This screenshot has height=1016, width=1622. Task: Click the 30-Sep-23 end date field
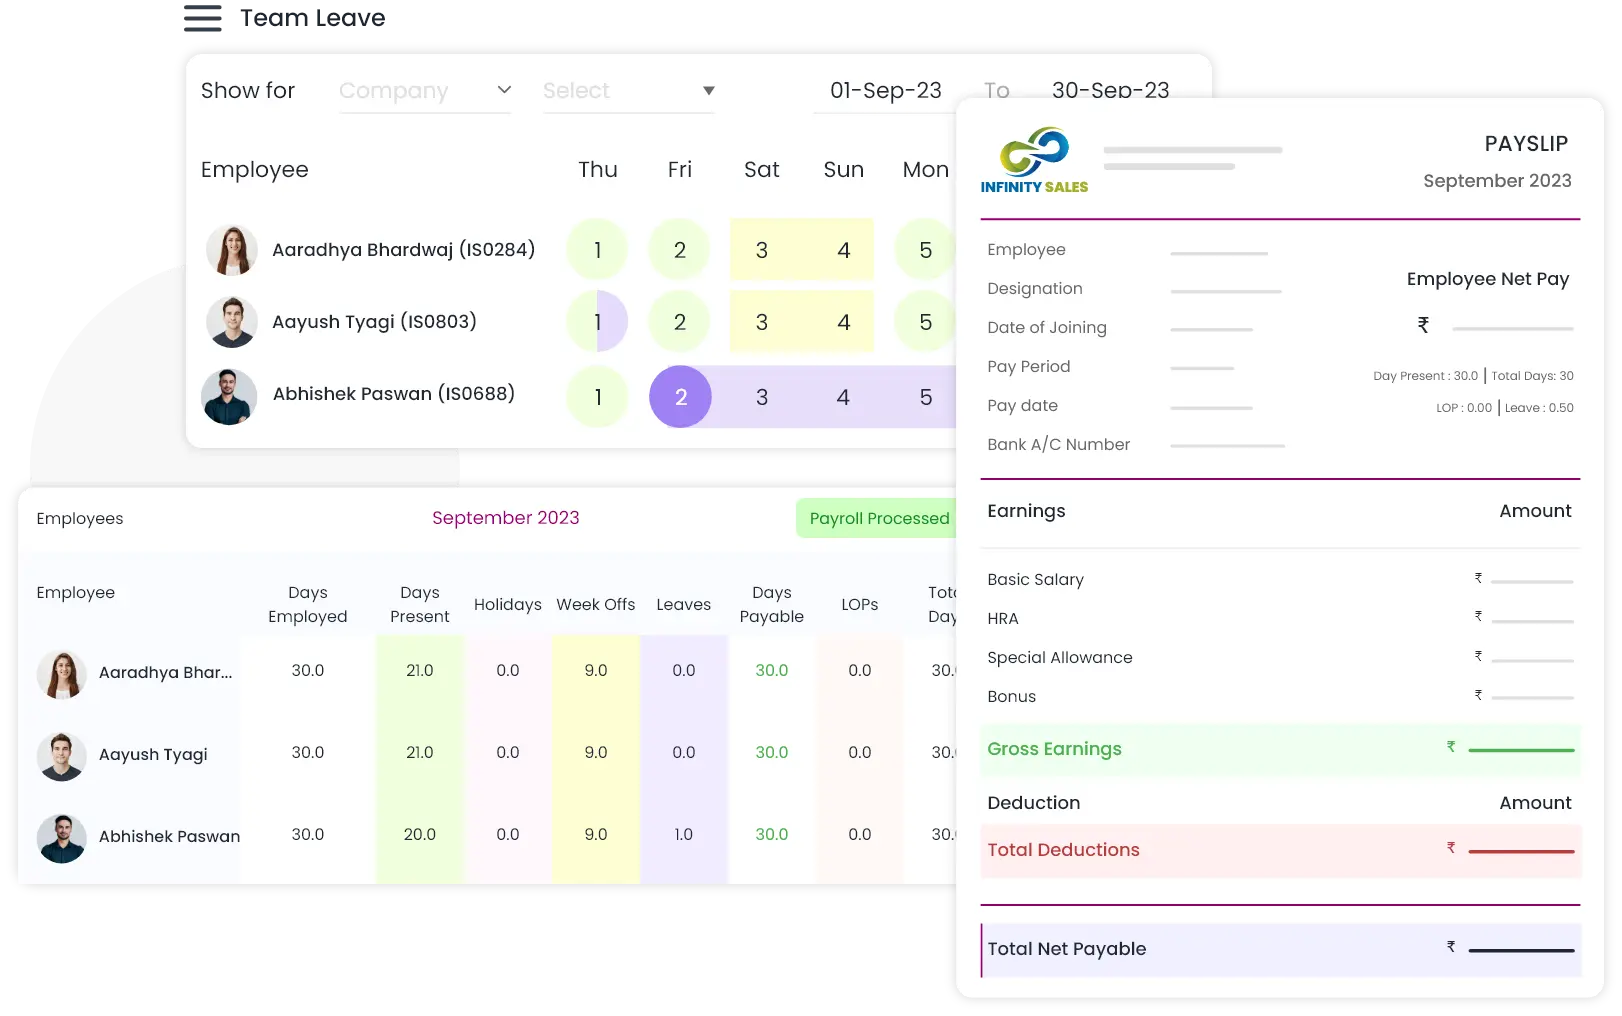coord(1110,91)
